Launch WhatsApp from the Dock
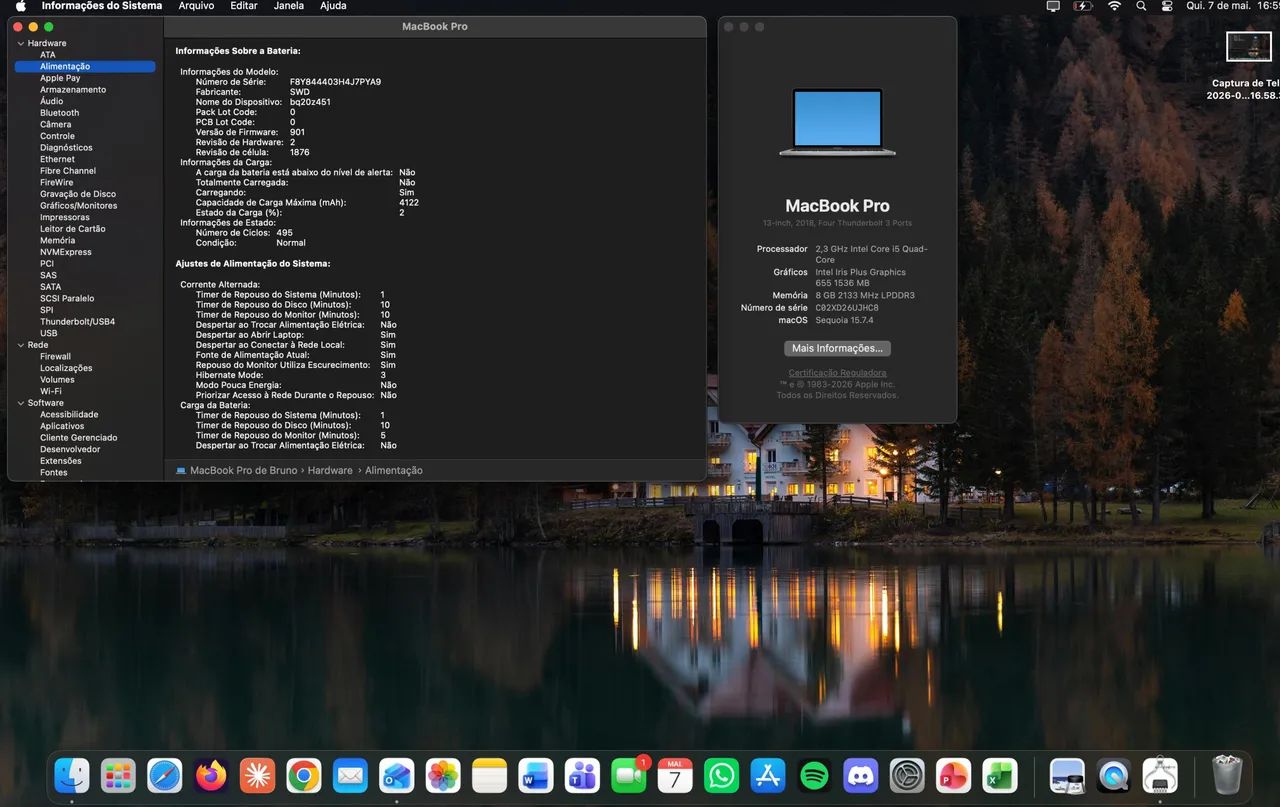Screen dimensions: 1280x807 [721, 776]
